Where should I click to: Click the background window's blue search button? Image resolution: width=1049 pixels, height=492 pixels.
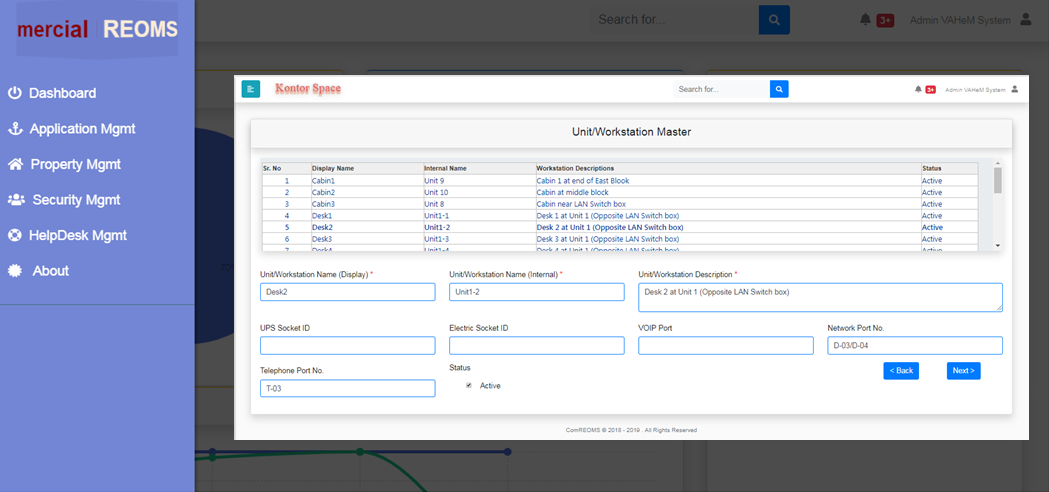(x=774, y=20)
